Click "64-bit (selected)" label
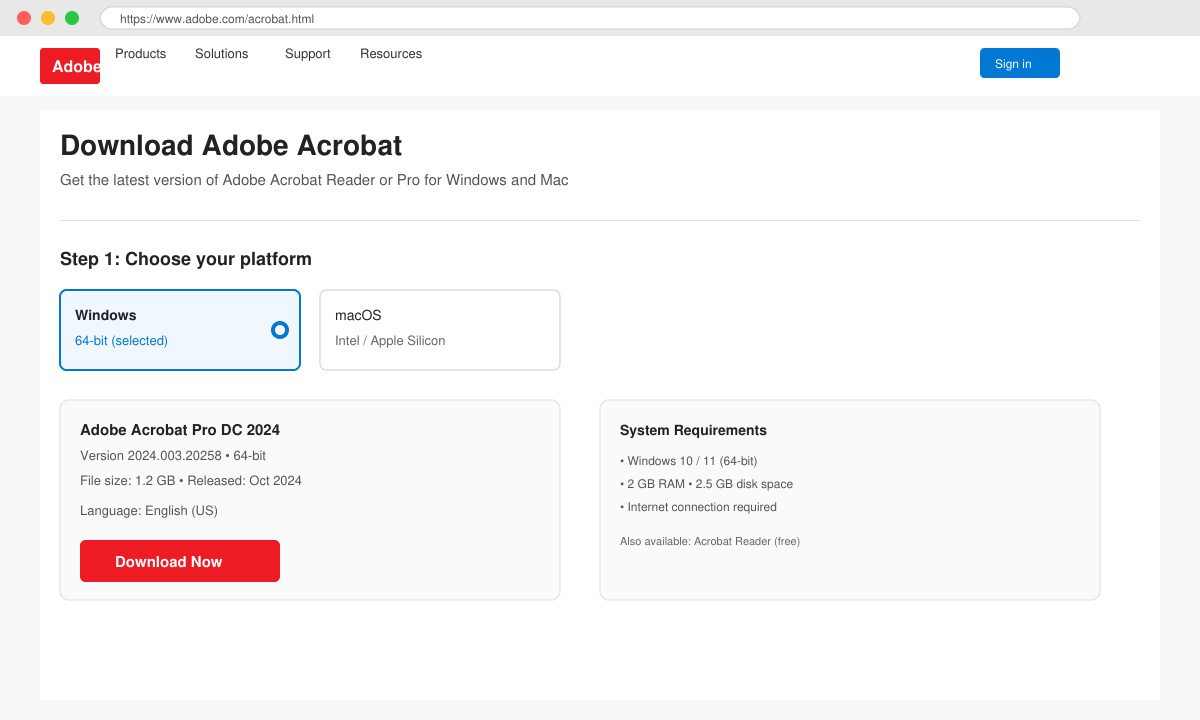The width and height of the screenshot is (1200, 720). tap(121, 341)
